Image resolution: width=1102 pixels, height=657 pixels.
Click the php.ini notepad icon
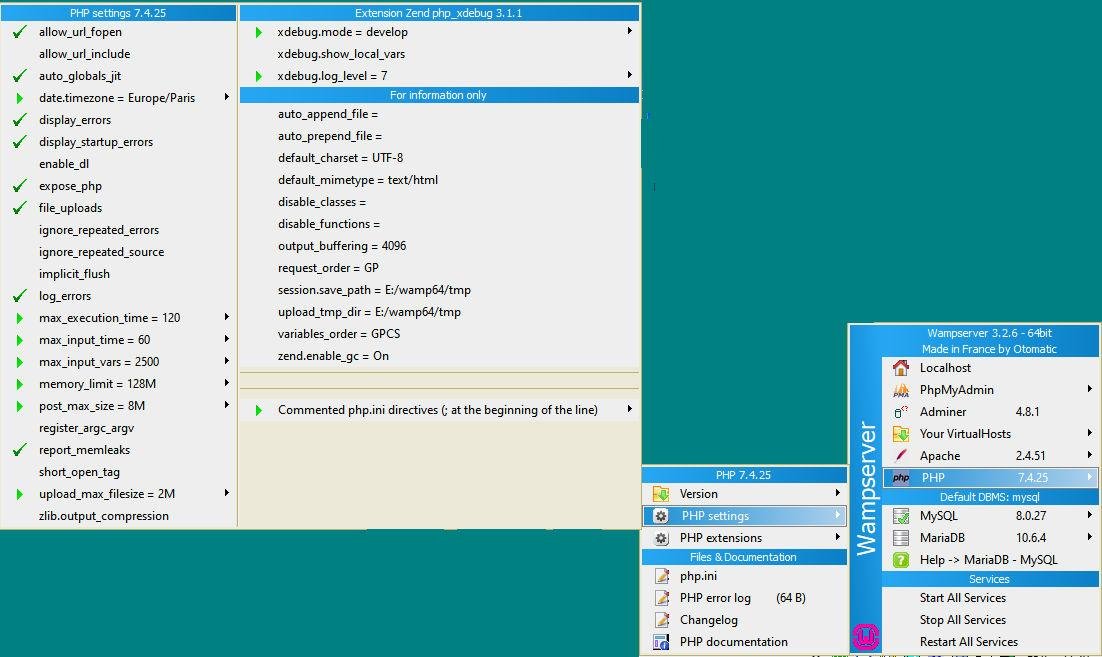pyautogui.click(x=661, y=576)
